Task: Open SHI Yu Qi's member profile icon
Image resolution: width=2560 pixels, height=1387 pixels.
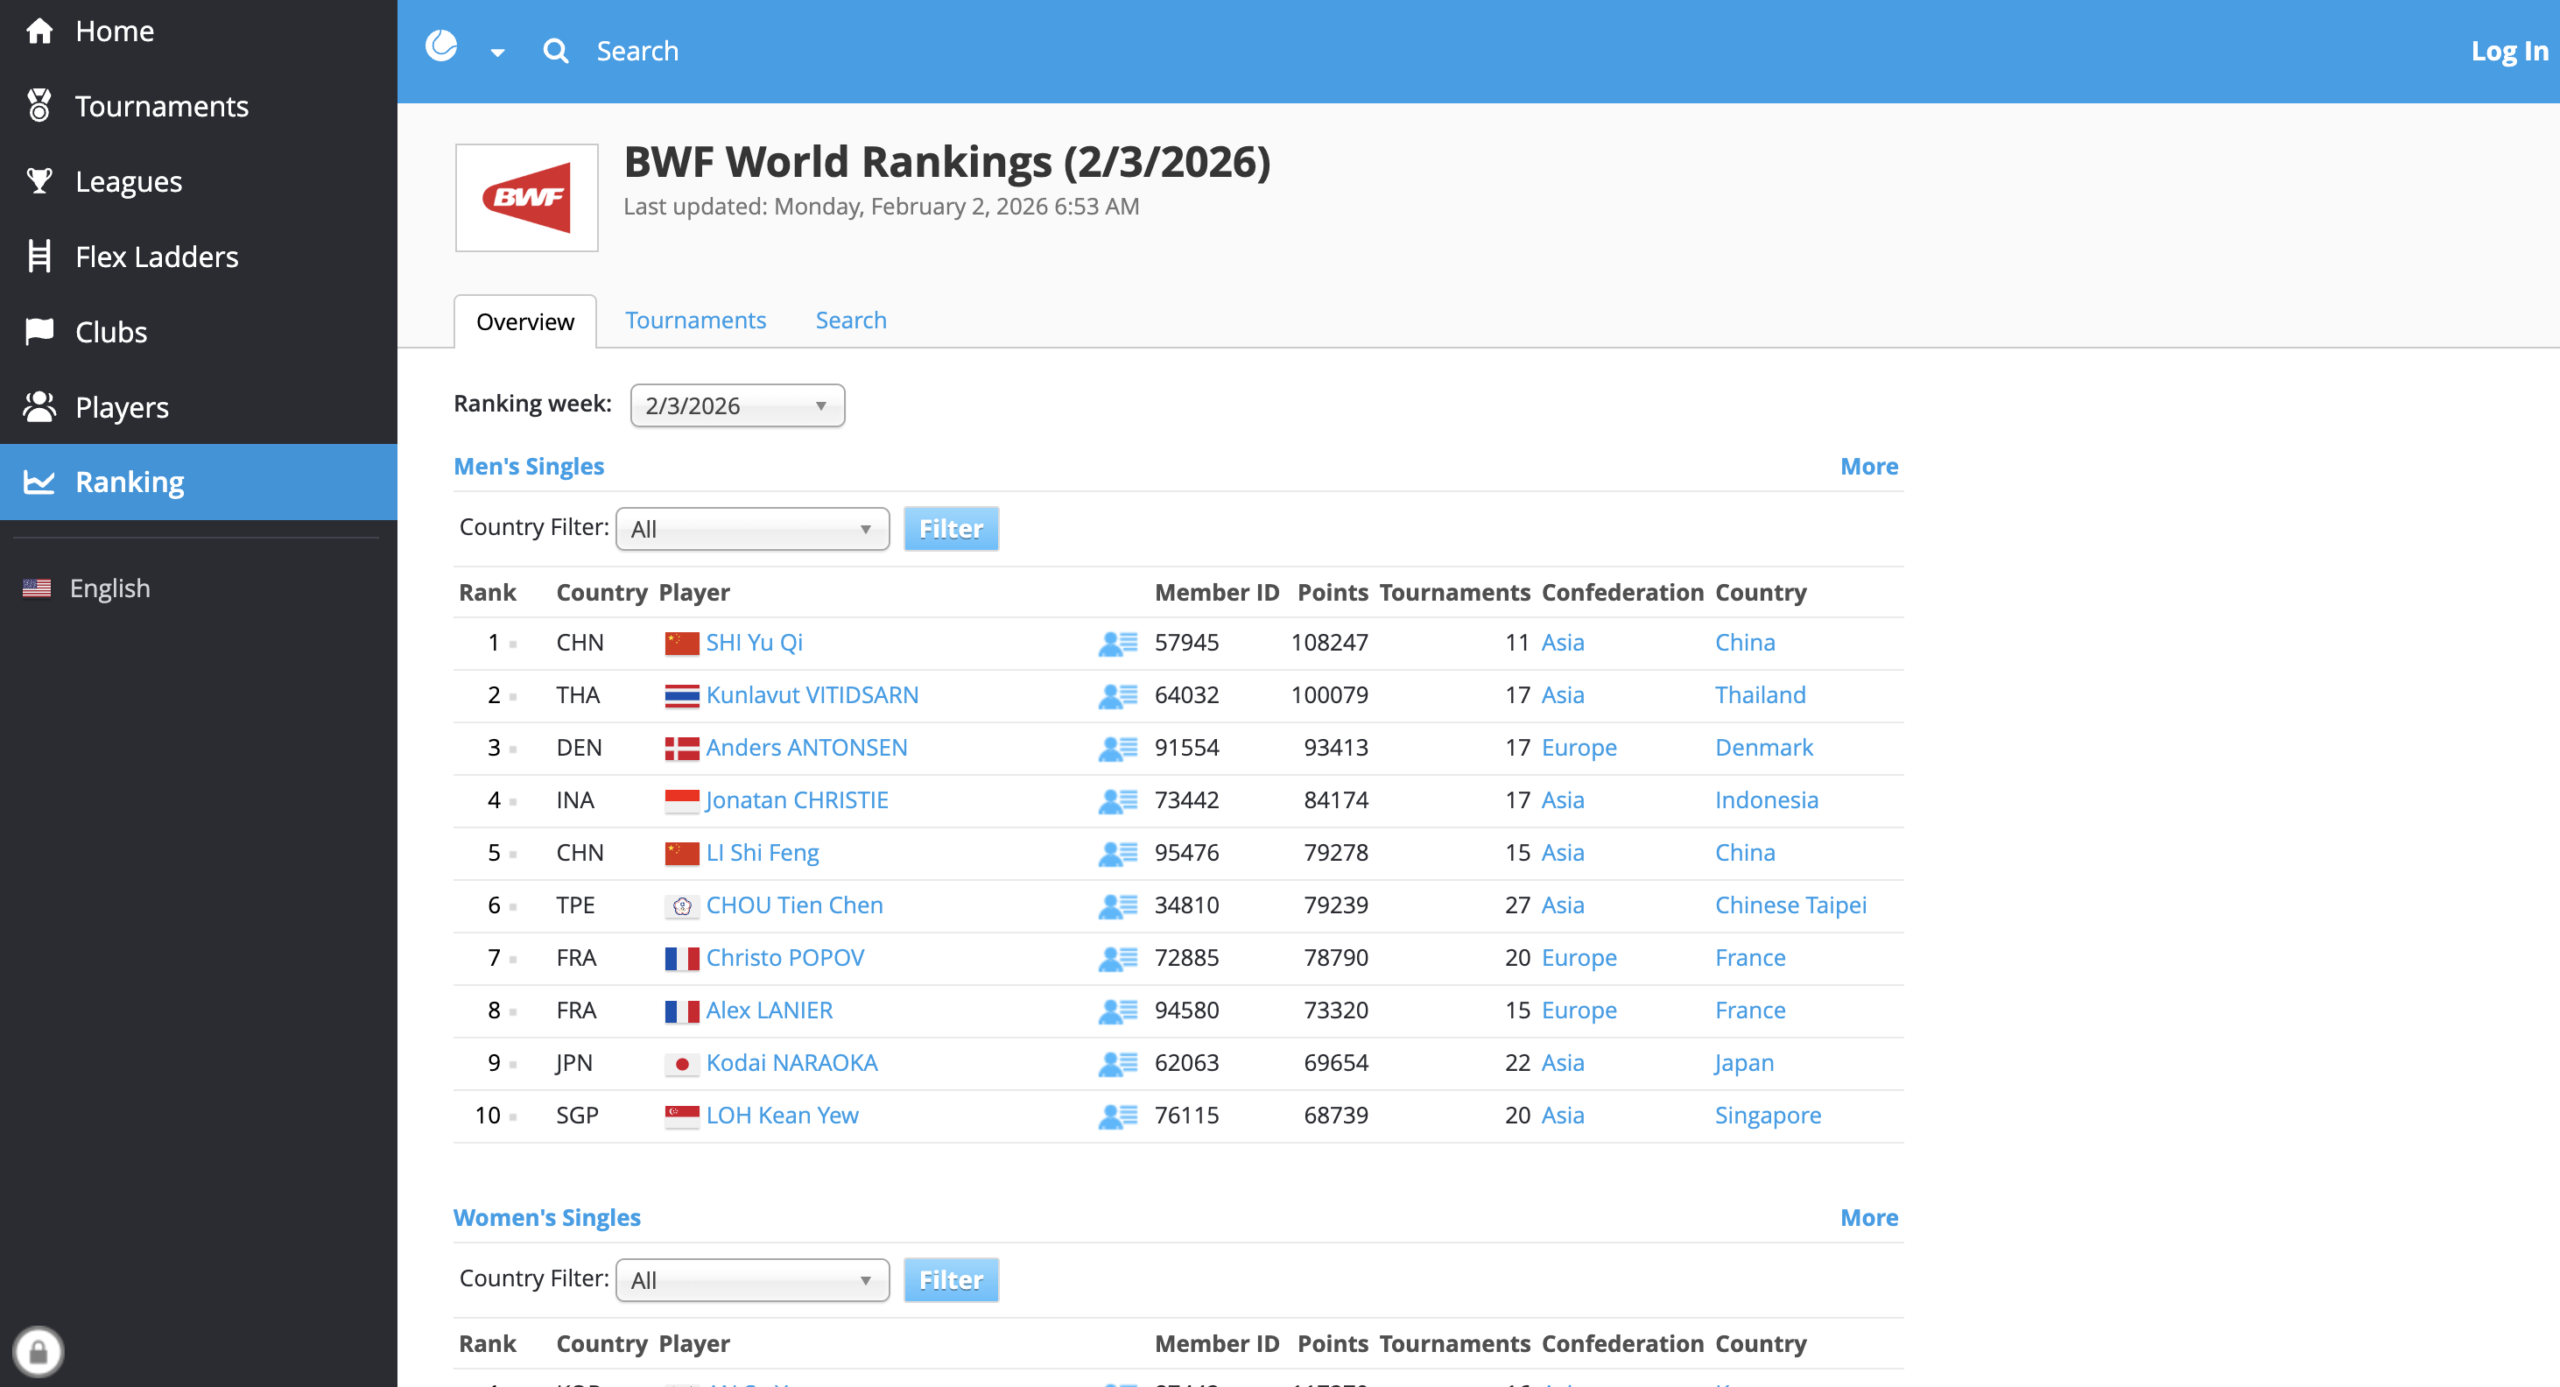Action: [x=1118, y=642]
